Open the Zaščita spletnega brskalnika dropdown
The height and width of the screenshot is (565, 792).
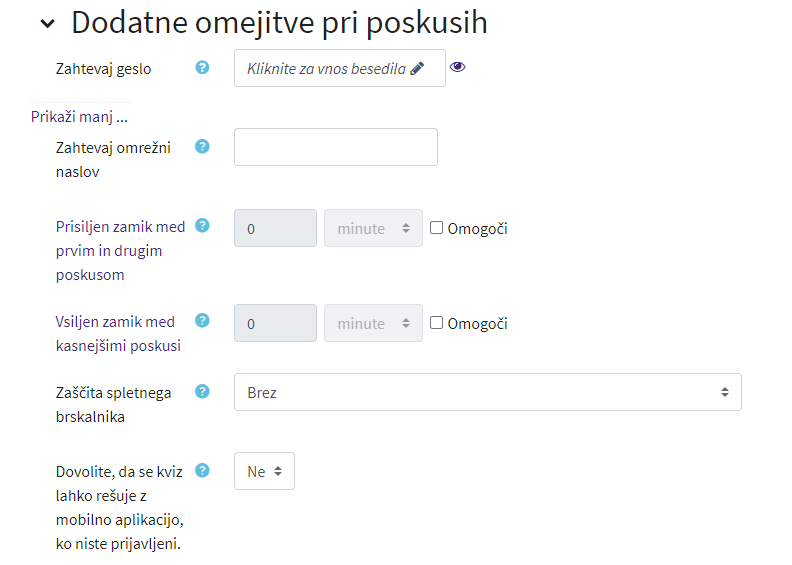[x=487, y=392]
